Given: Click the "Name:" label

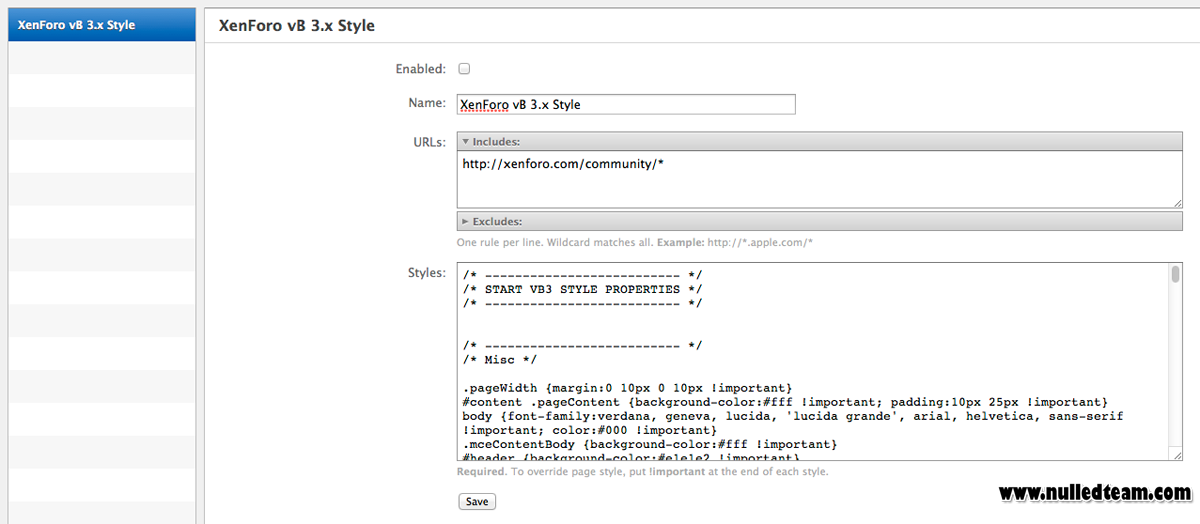Looking at the screenshot, I should click(427, 102).
